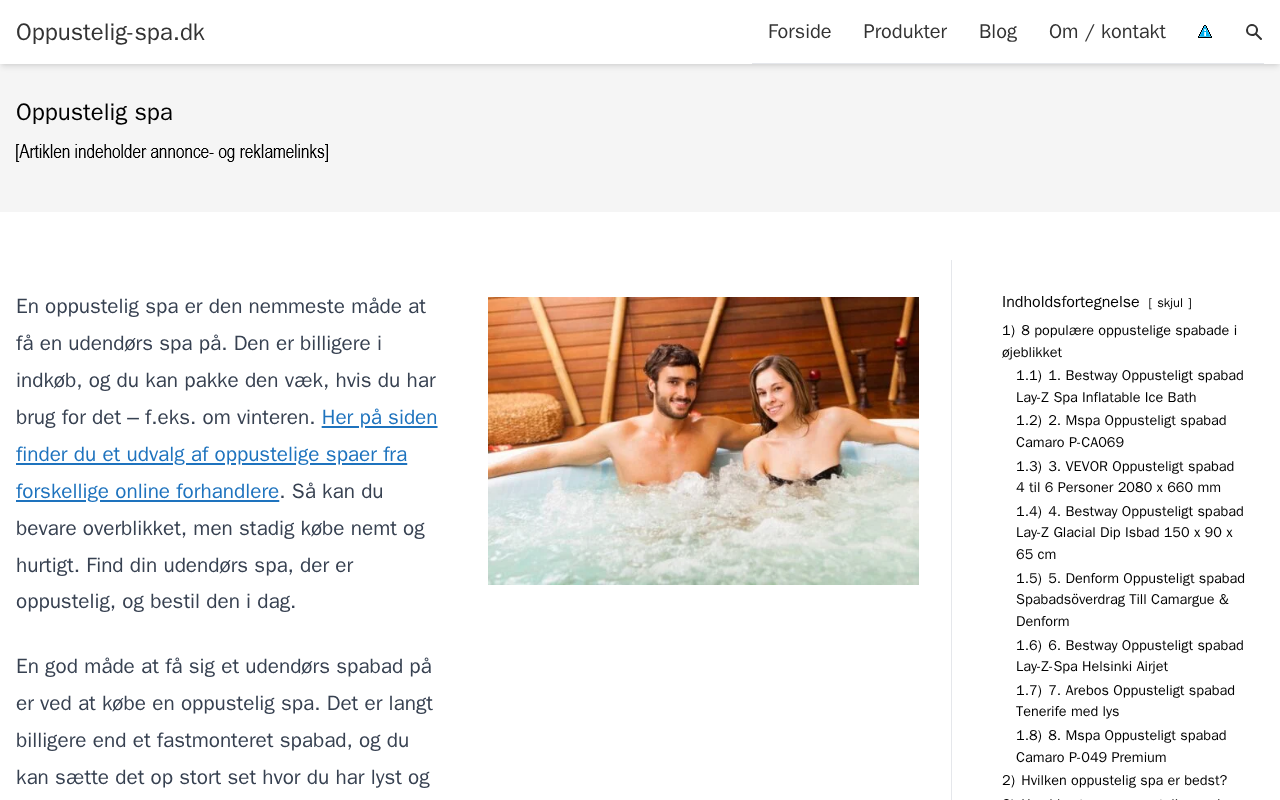This screenshot has height=800, width=1280.
Task: Follow the 'Her på siden finder du' link
Action: [x=227, y=454]
